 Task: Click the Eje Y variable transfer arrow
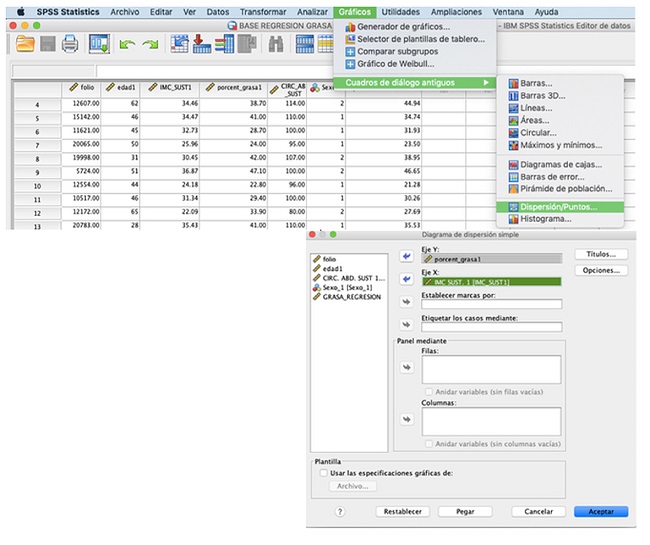click(406, 256)
